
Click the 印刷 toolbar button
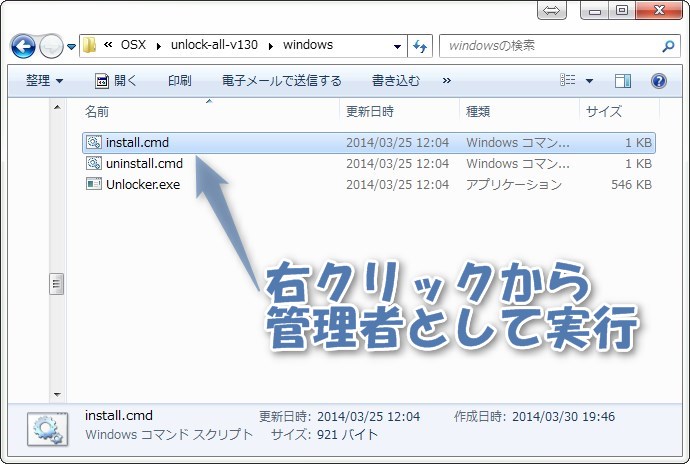180,81
